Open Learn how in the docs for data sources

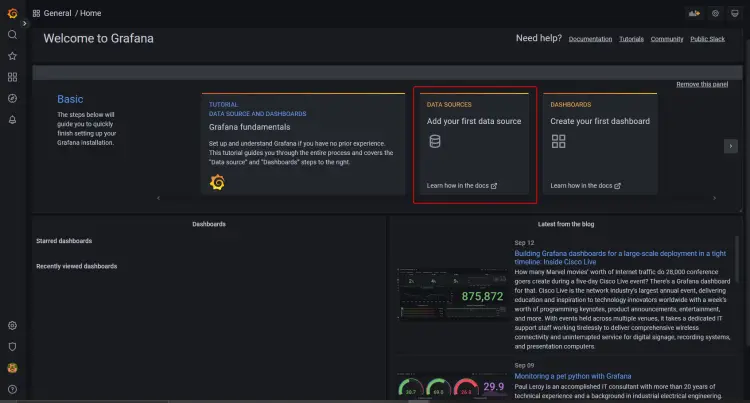462,185
